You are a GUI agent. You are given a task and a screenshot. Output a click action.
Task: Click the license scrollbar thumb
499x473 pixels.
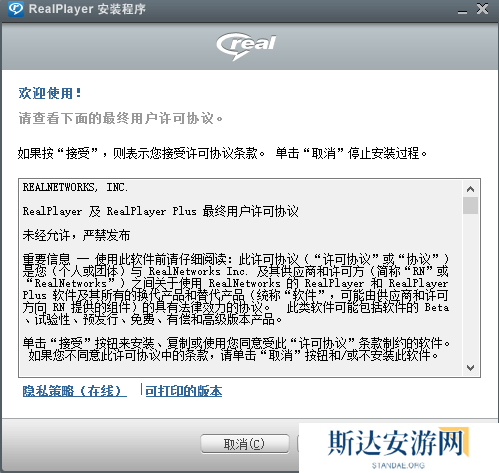[470, 206]
